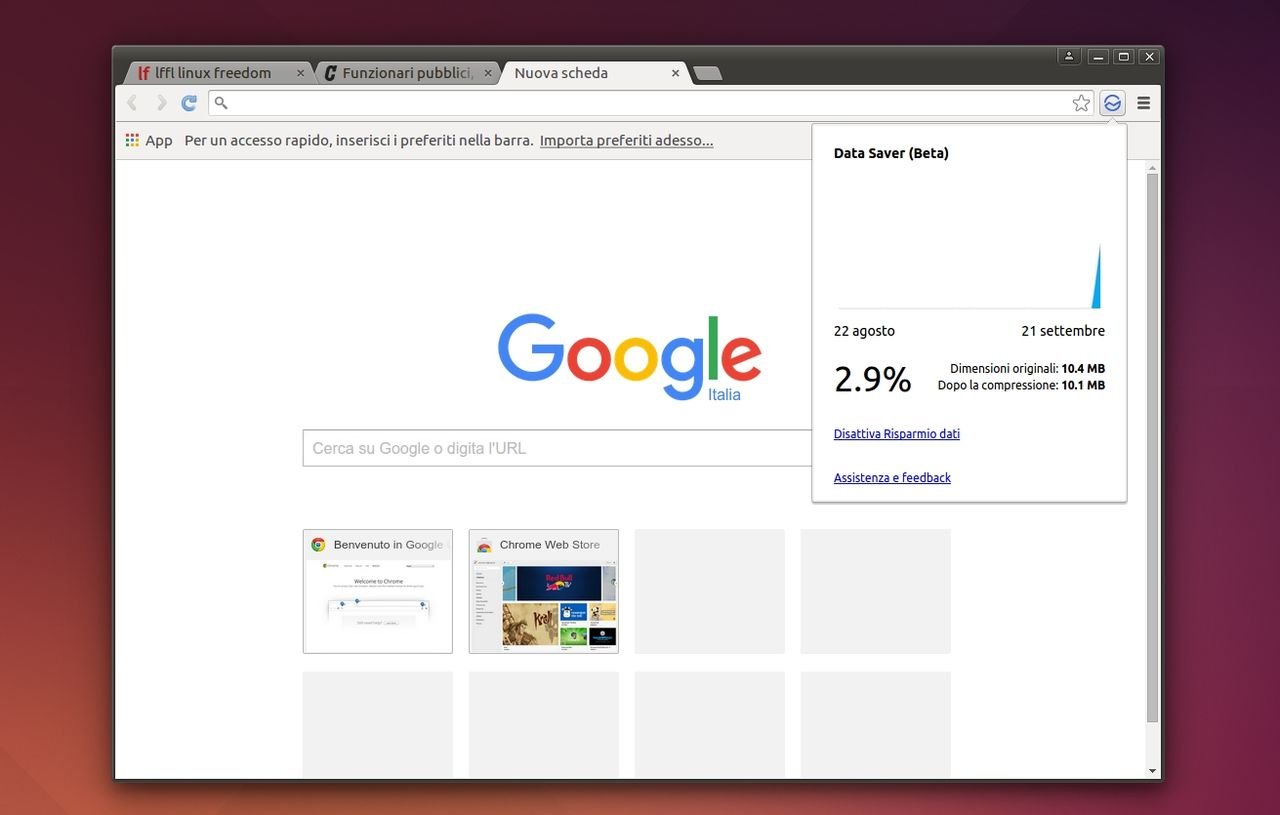The width and height of the screenshot is (1280, 815).
Task: Bookmark page with the star icon
Action: 1081,103
